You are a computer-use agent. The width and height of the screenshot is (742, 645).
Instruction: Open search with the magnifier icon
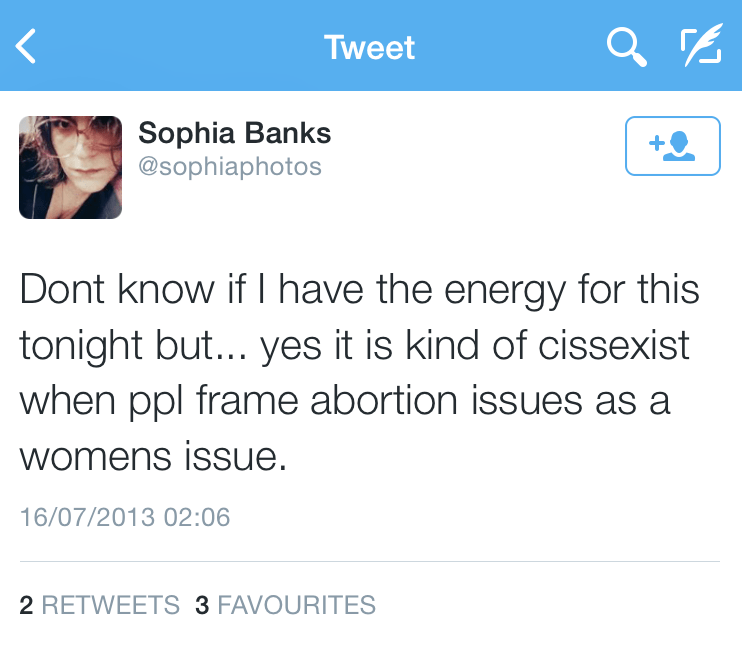click(626, 47)
